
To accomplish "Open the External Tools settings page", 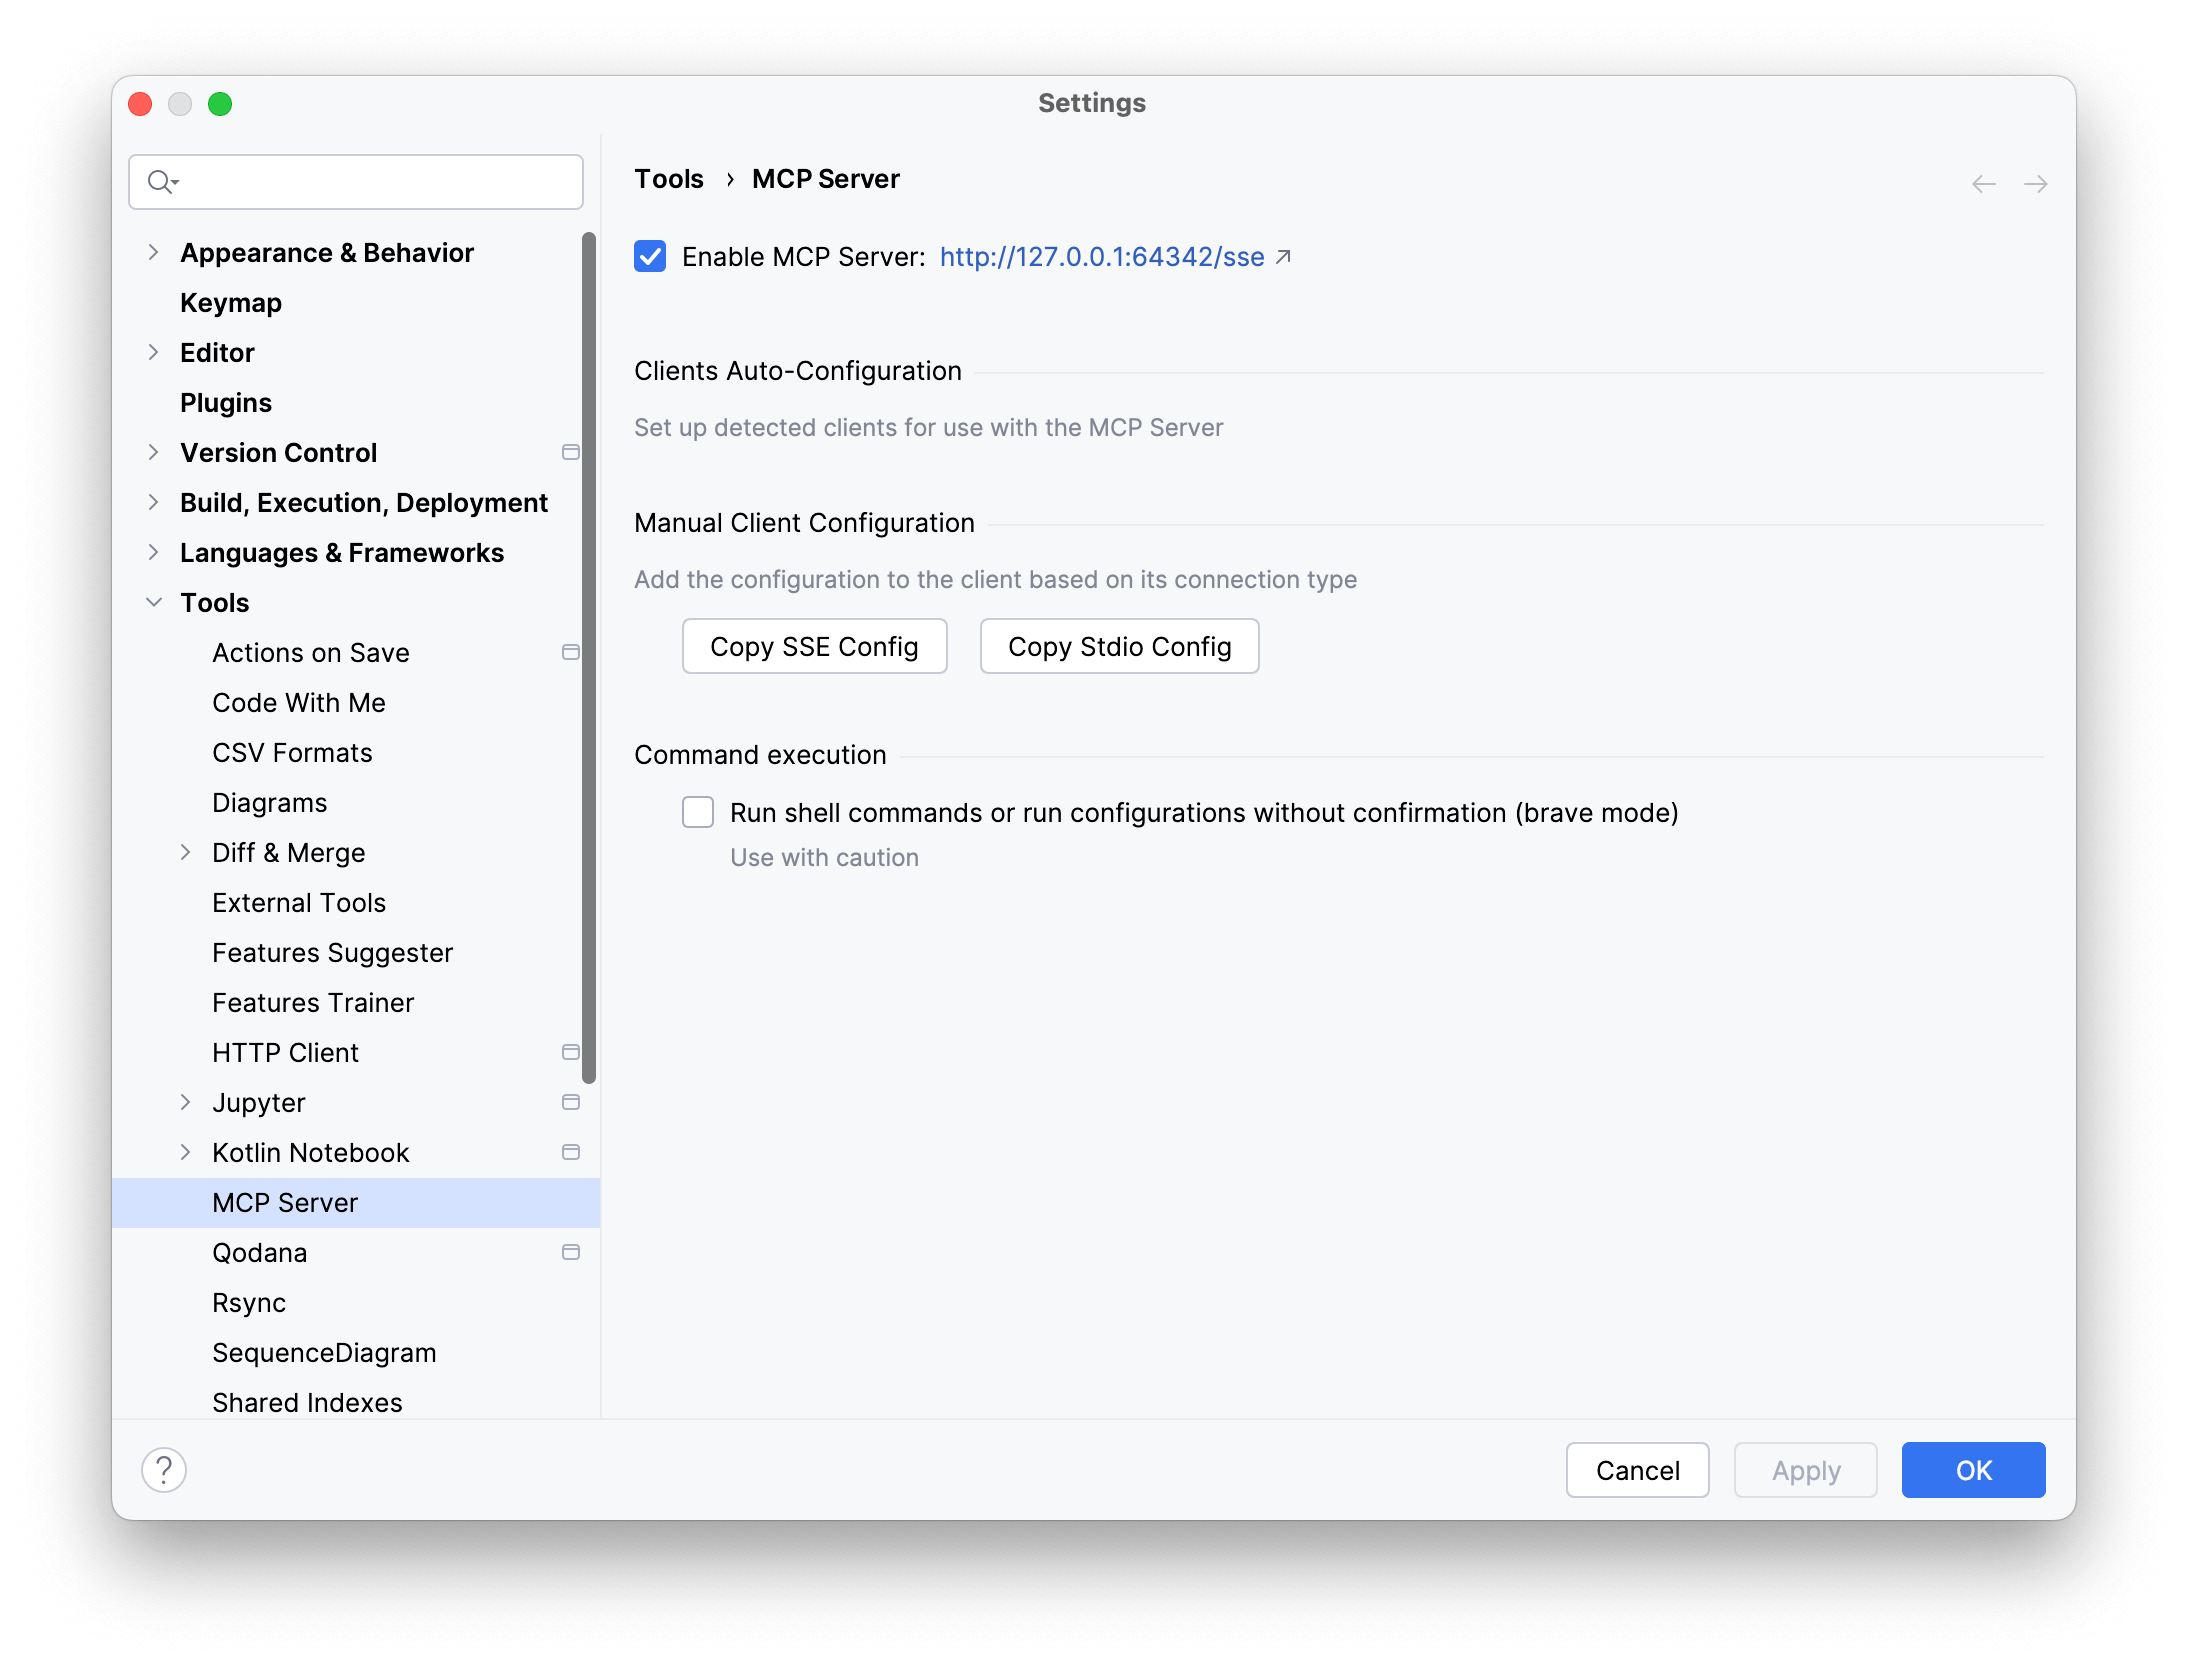I will (299, 902).
